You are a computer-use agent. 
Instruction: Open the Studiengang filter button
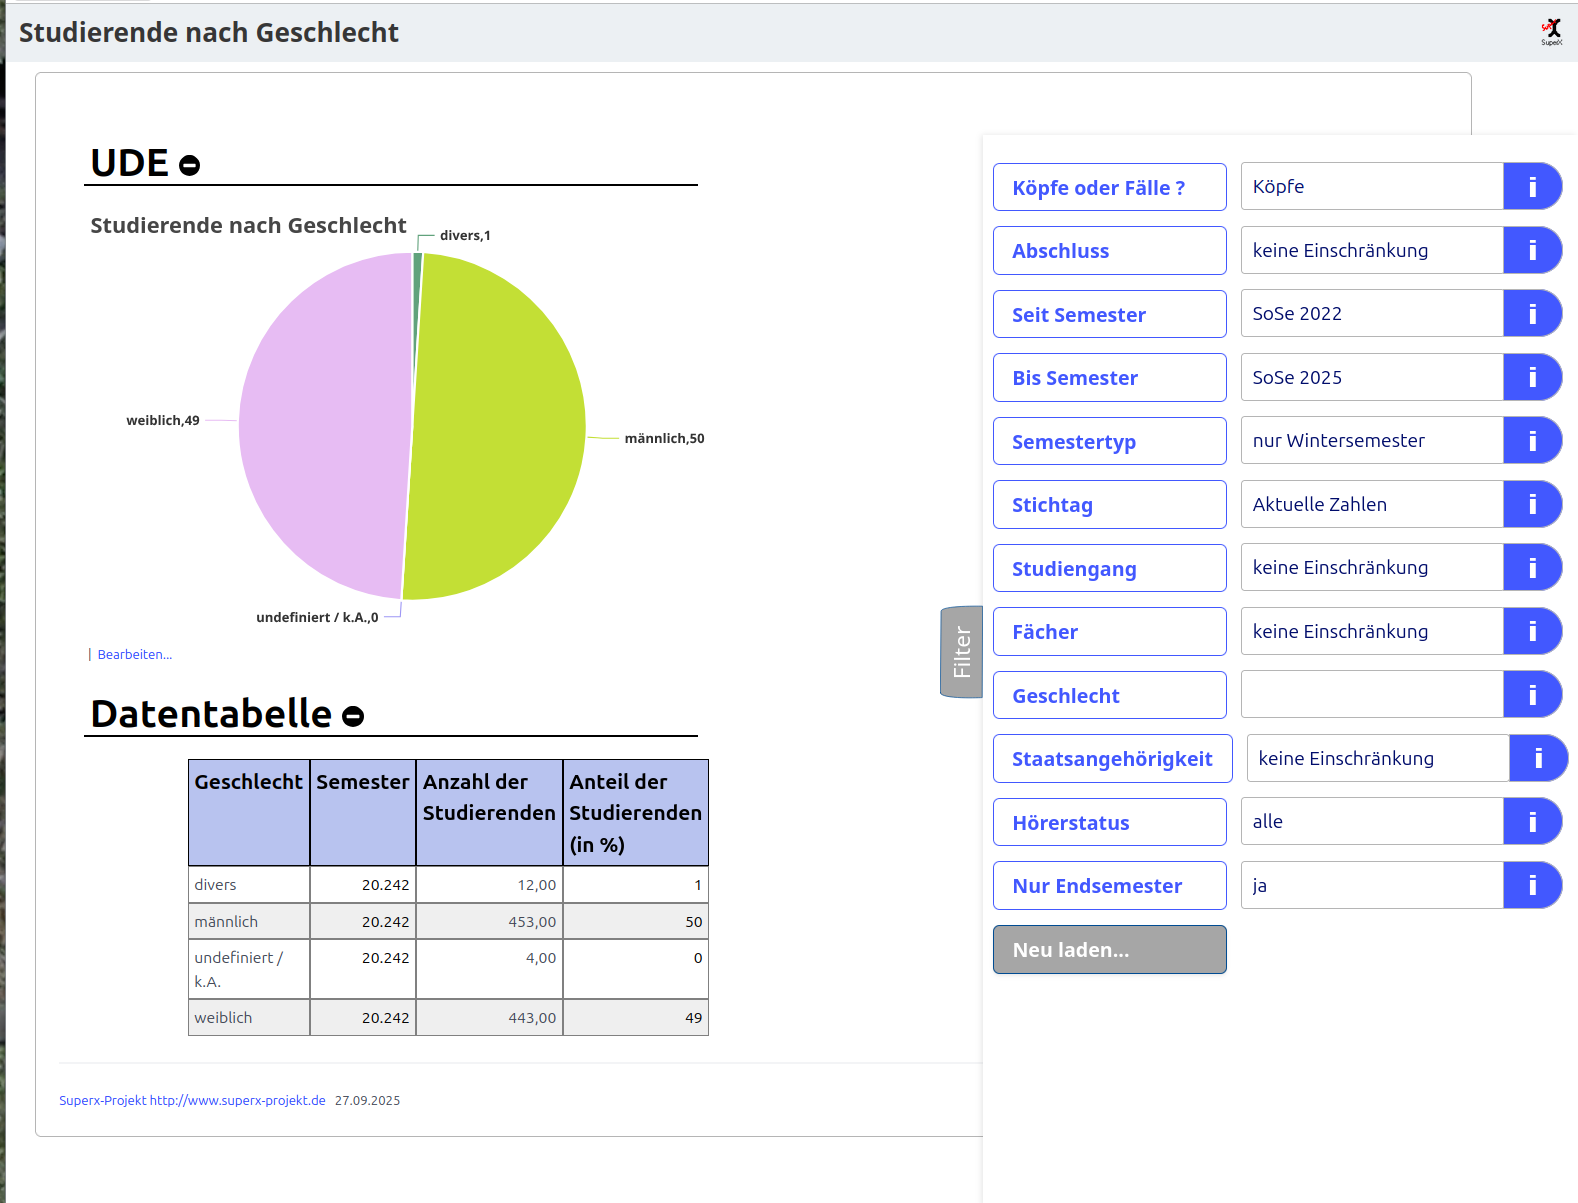1109,569
